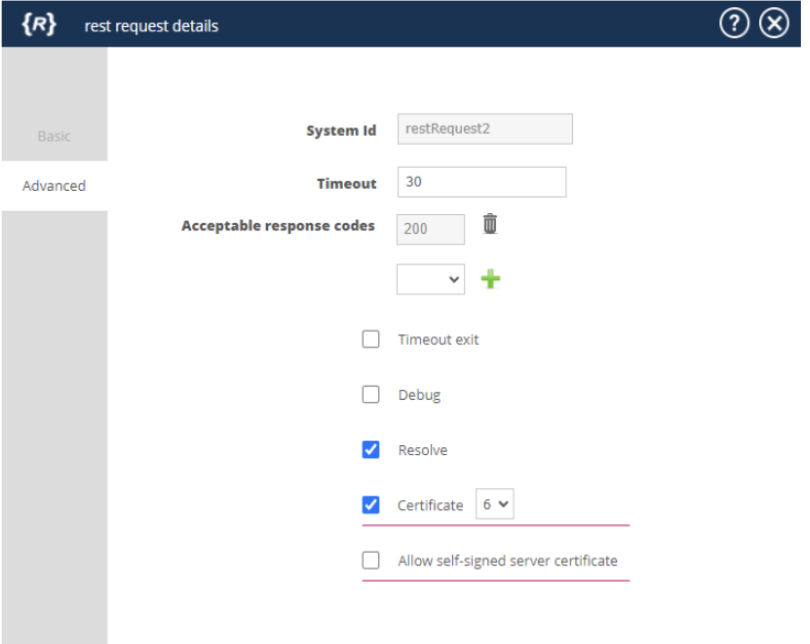
Task: Open help via the question mark icon
Action: tap(734, 25)
